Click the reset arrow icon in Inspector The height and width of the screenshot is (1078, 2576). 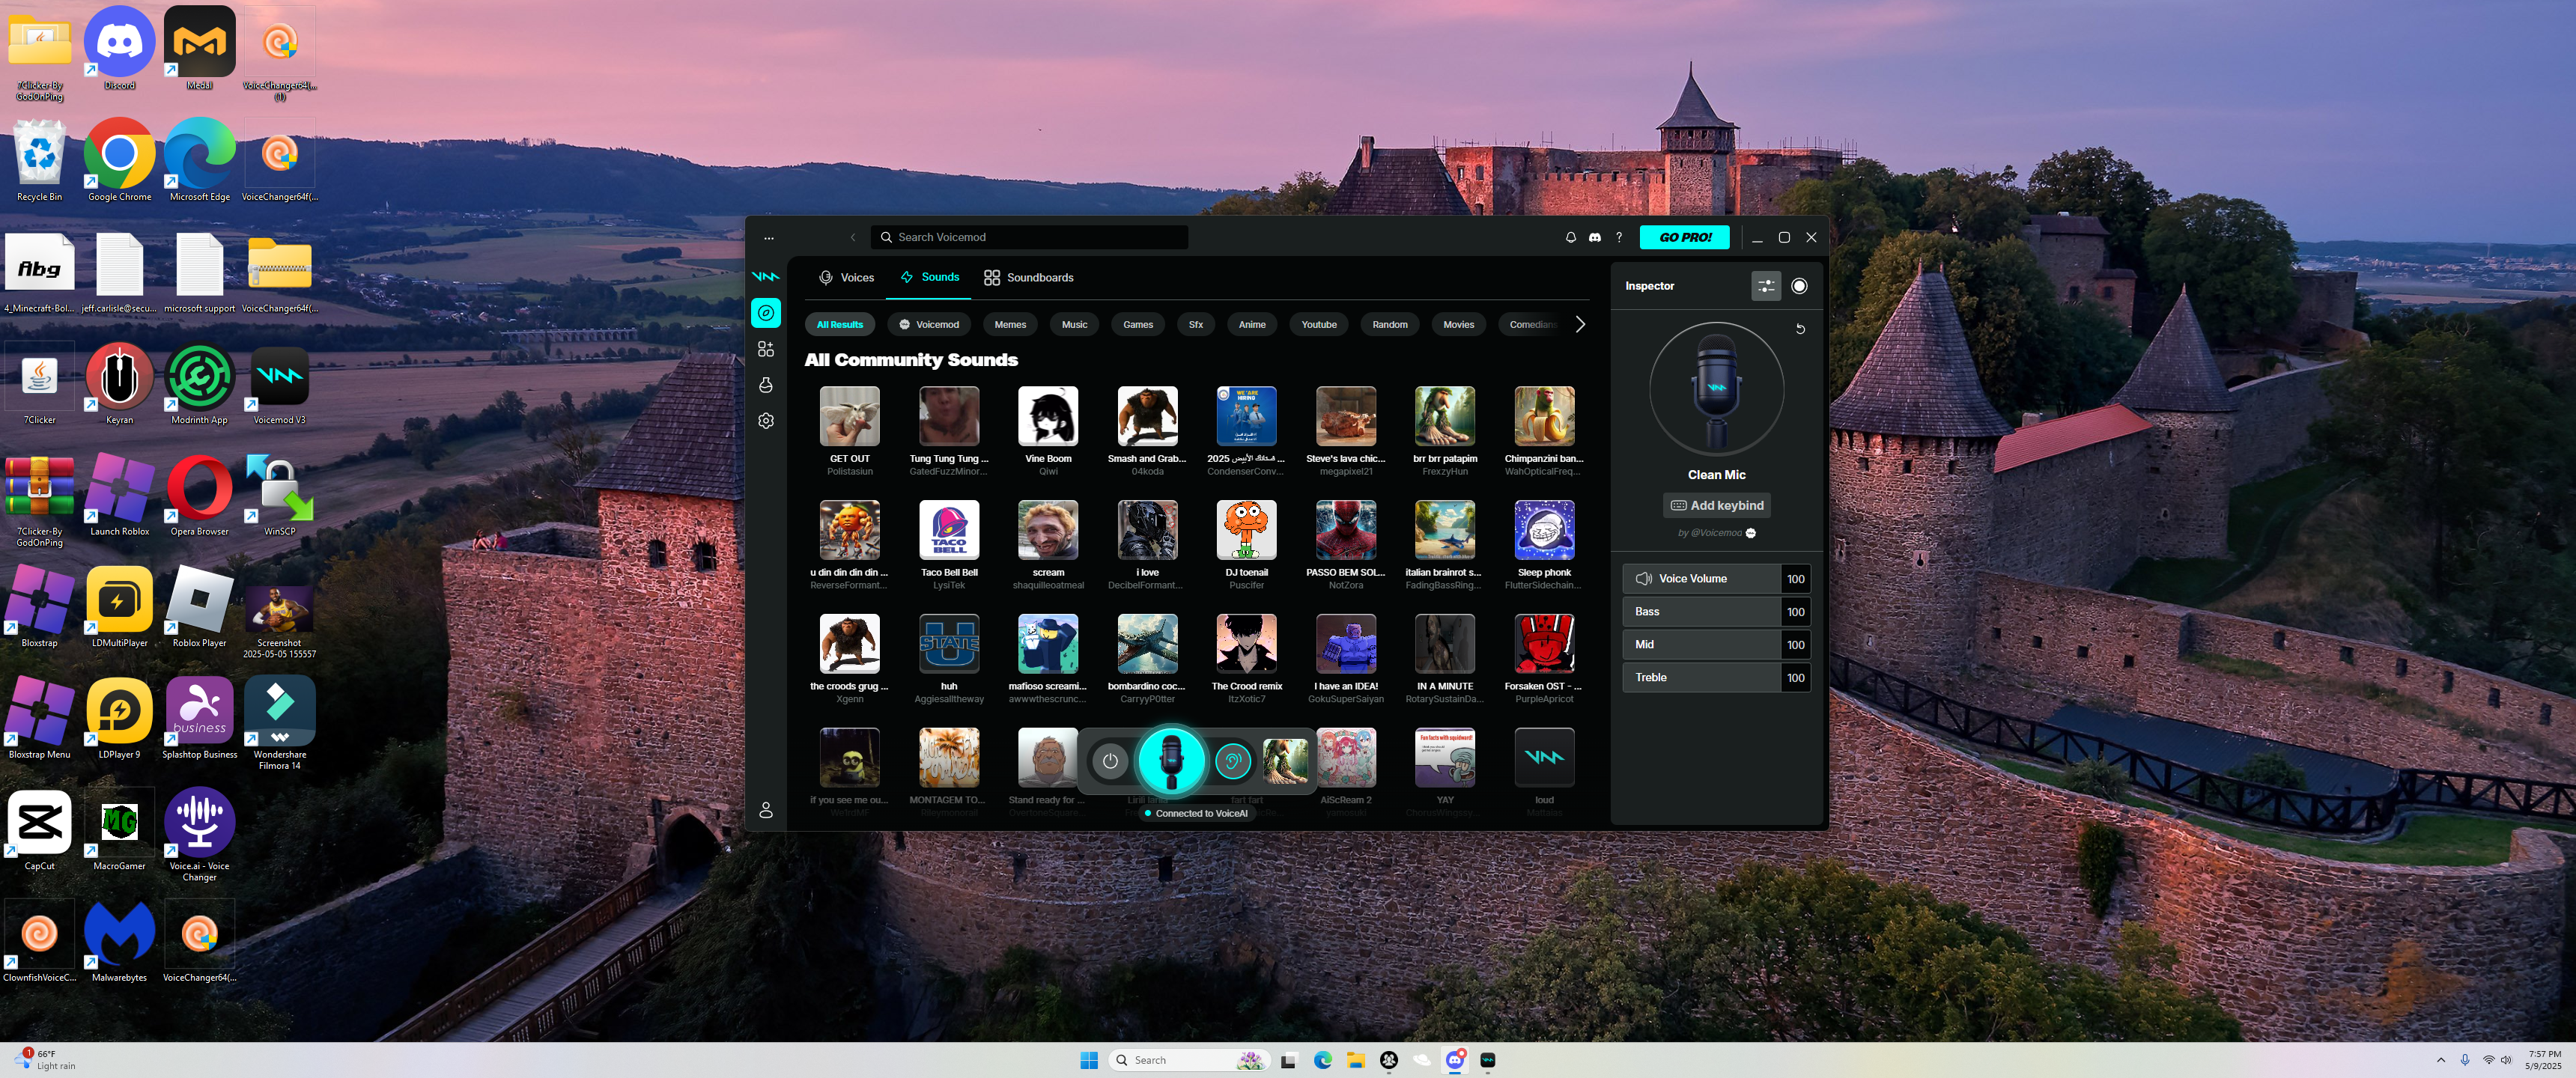1800,329
